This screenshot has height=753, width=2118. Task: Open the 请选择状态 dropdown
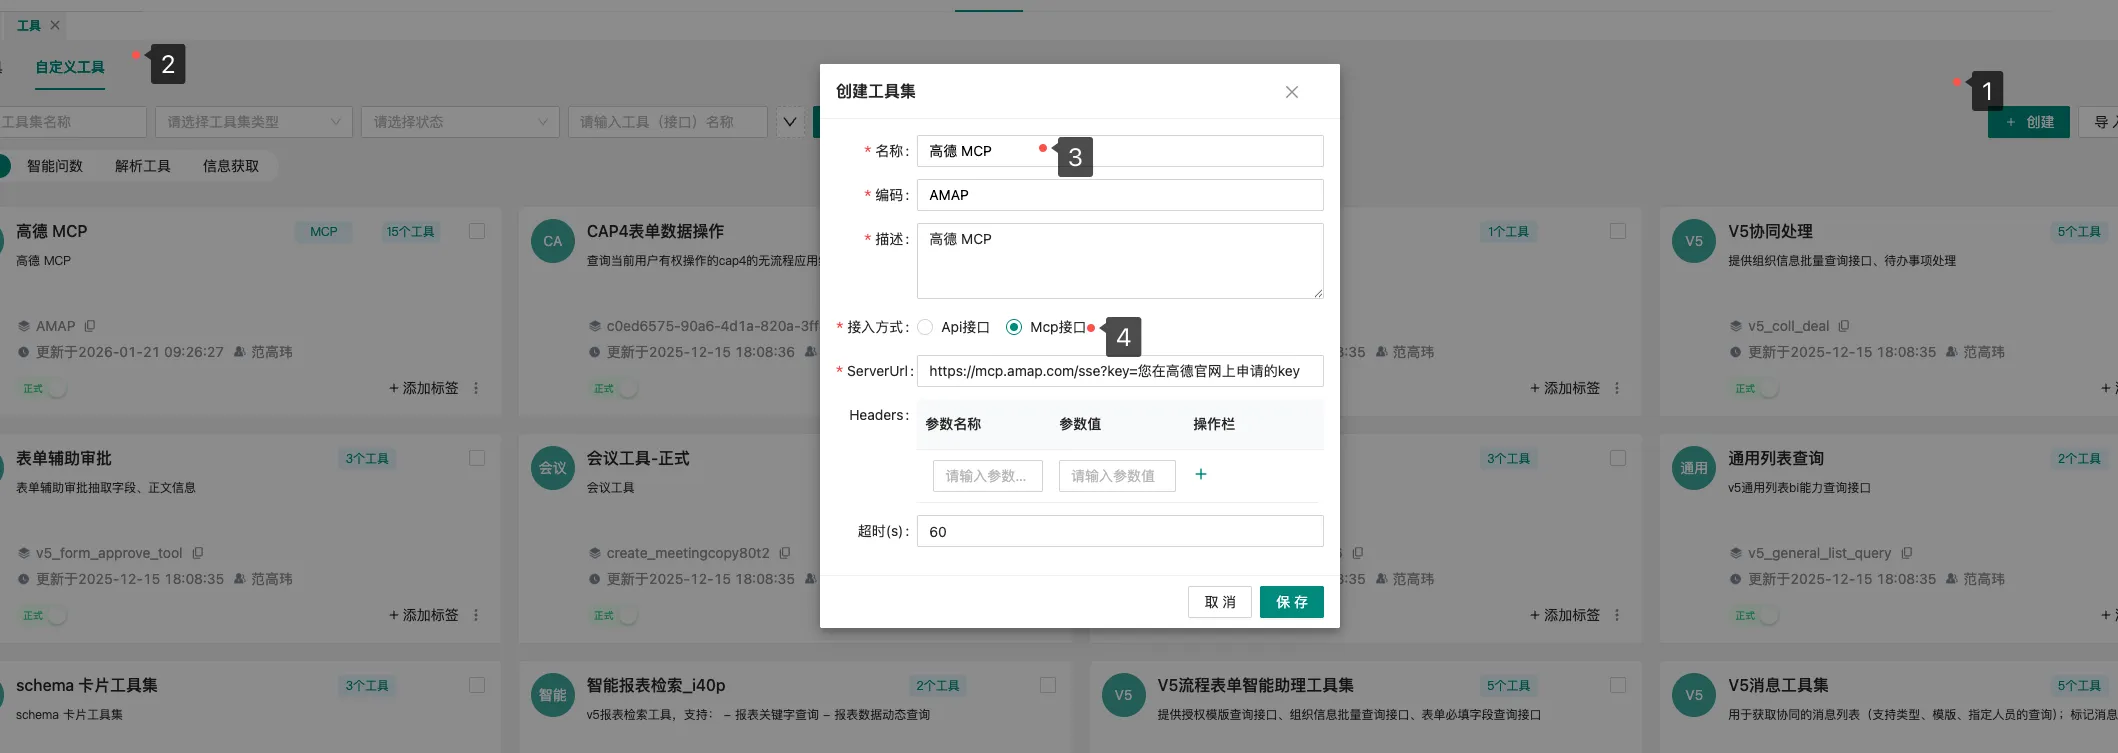[460, 122]
